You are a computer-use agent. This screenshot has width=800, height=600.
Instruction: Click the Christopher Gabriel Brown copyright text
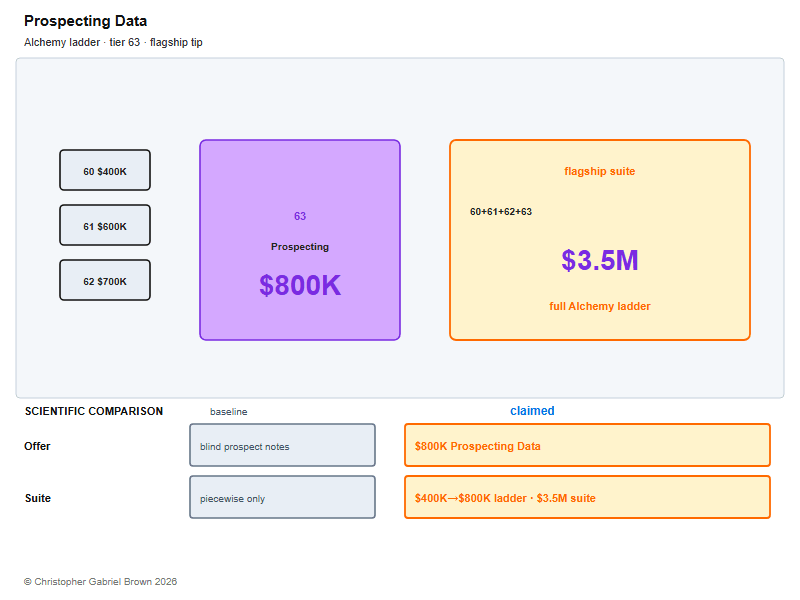pos(101,582)
